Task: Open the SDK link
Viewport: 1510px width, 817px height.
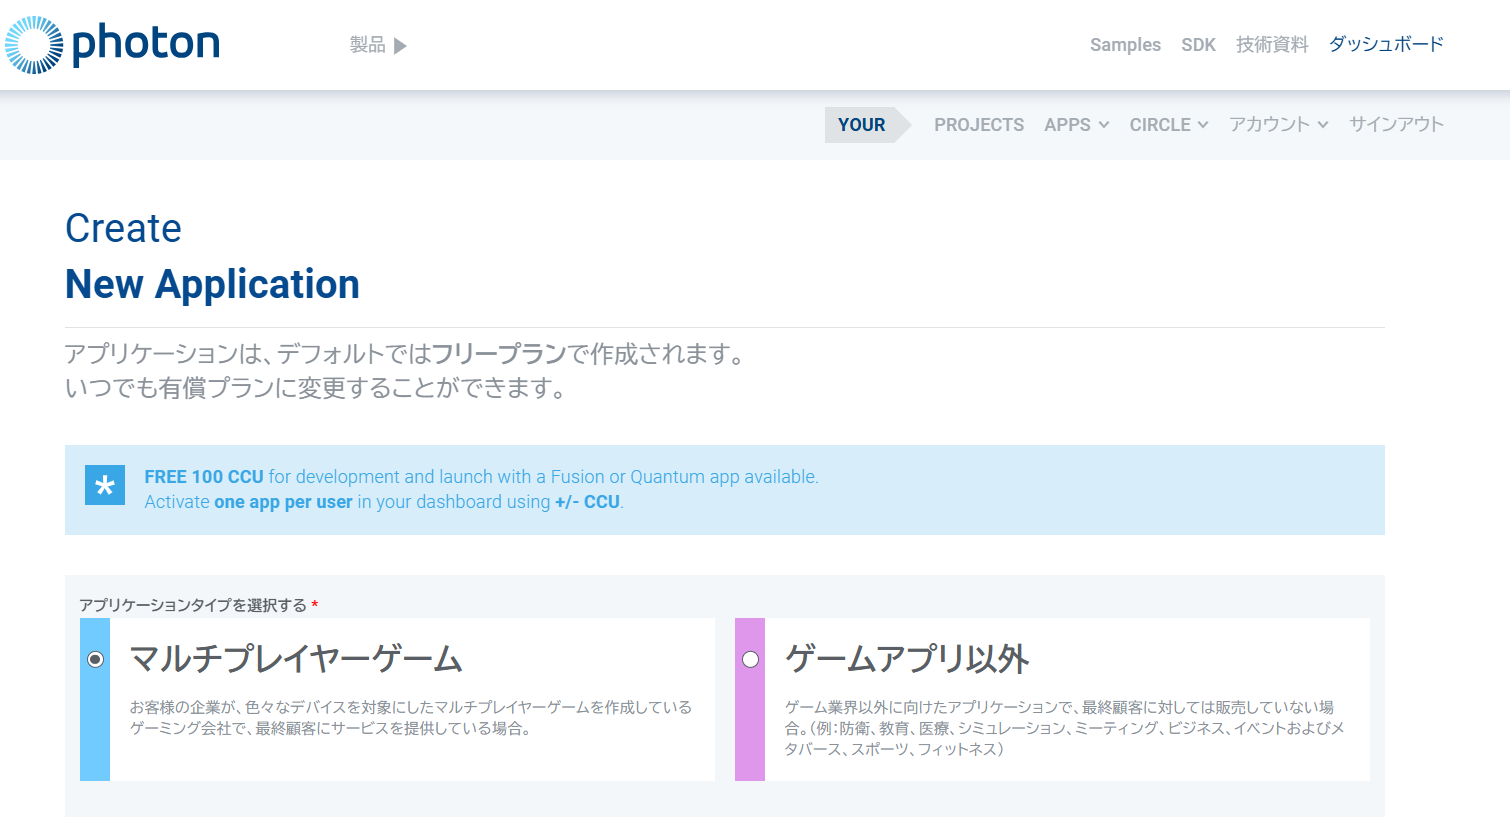Action: [x=1198, y=45]
